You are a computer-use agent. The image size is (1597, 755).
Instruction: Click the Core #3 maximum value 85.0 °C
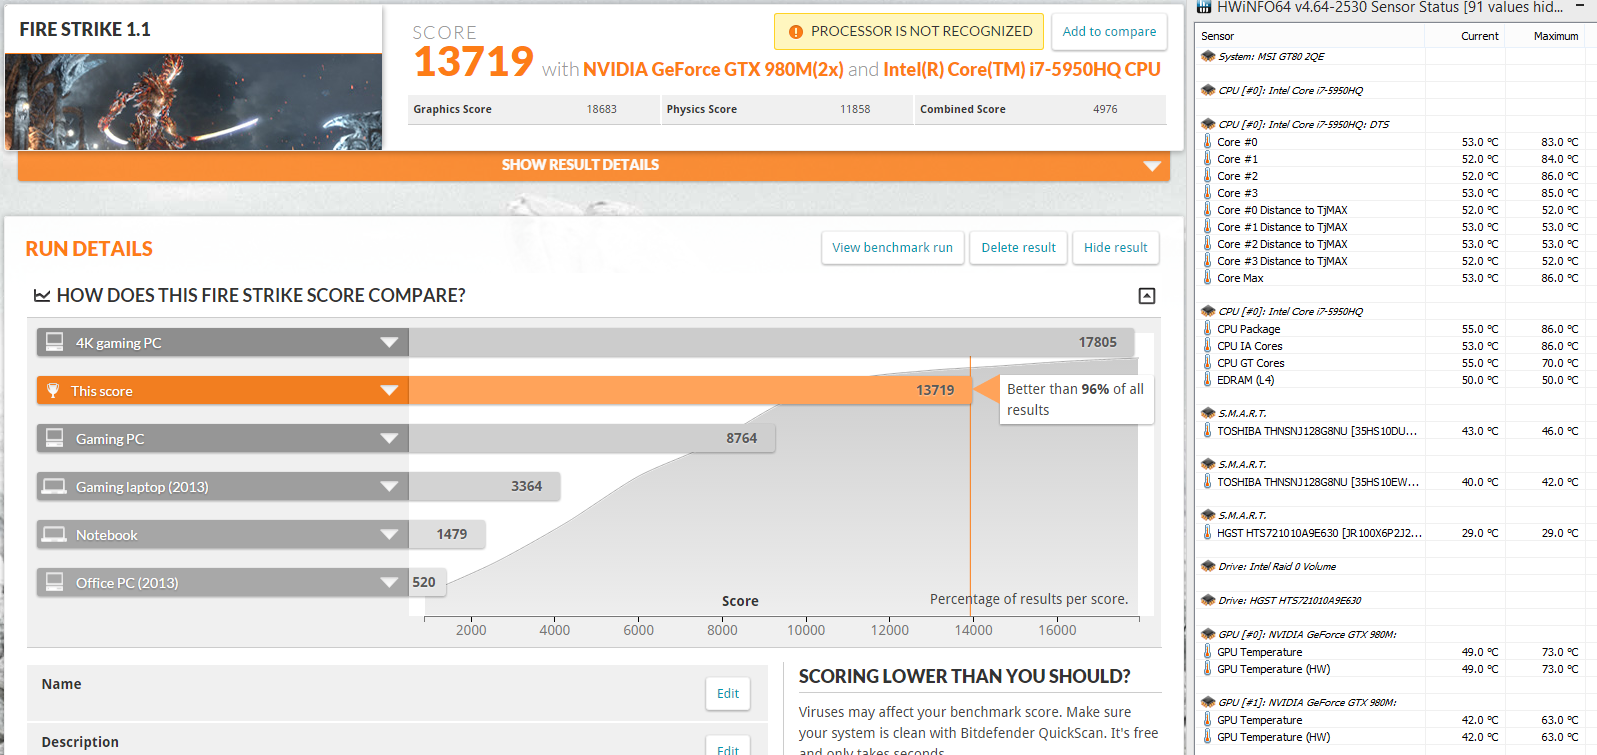[x=1559, y=193]
